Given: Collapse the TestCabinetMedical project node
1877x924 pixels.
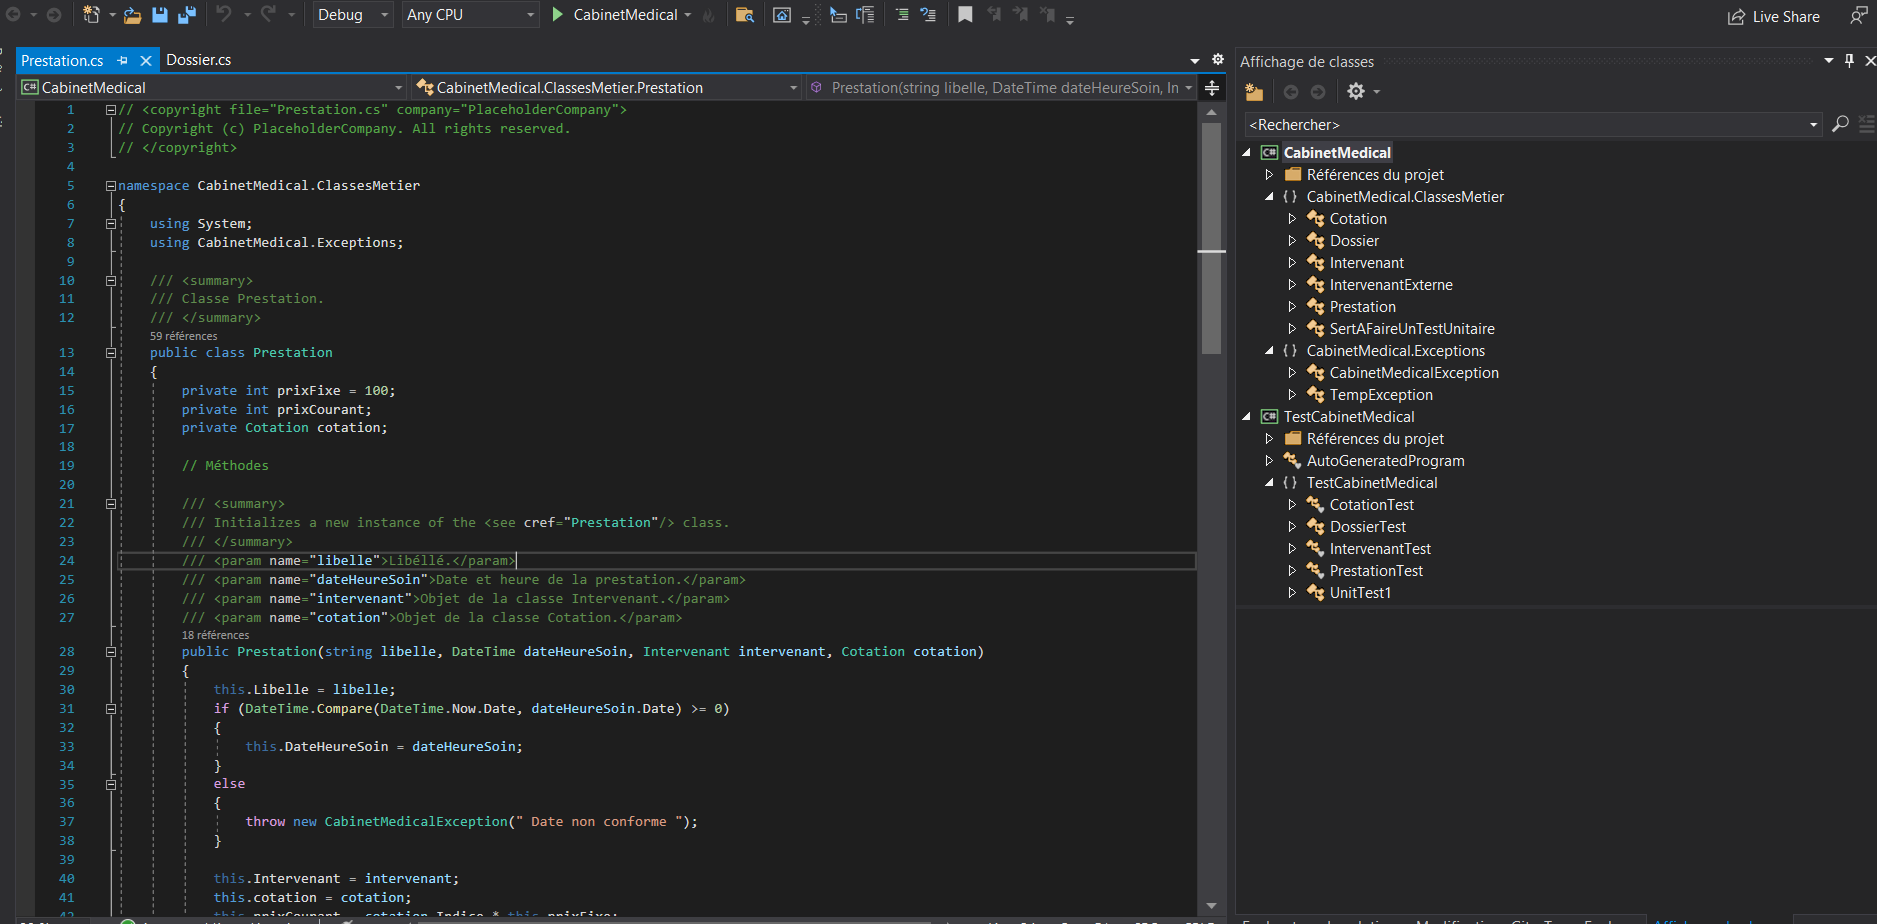Looking at the screenshot, I should tap(1246, 417).
